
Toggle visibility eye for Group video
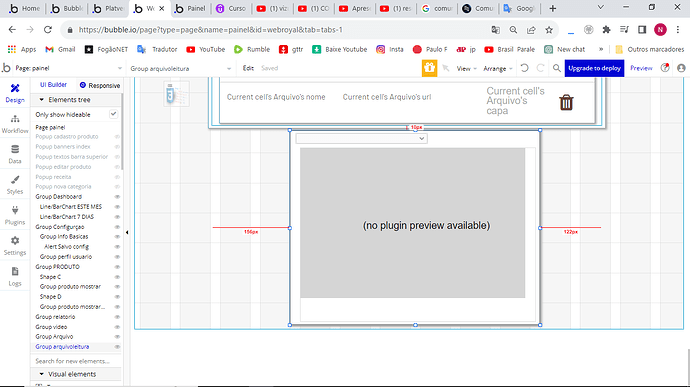pos(117,327)
